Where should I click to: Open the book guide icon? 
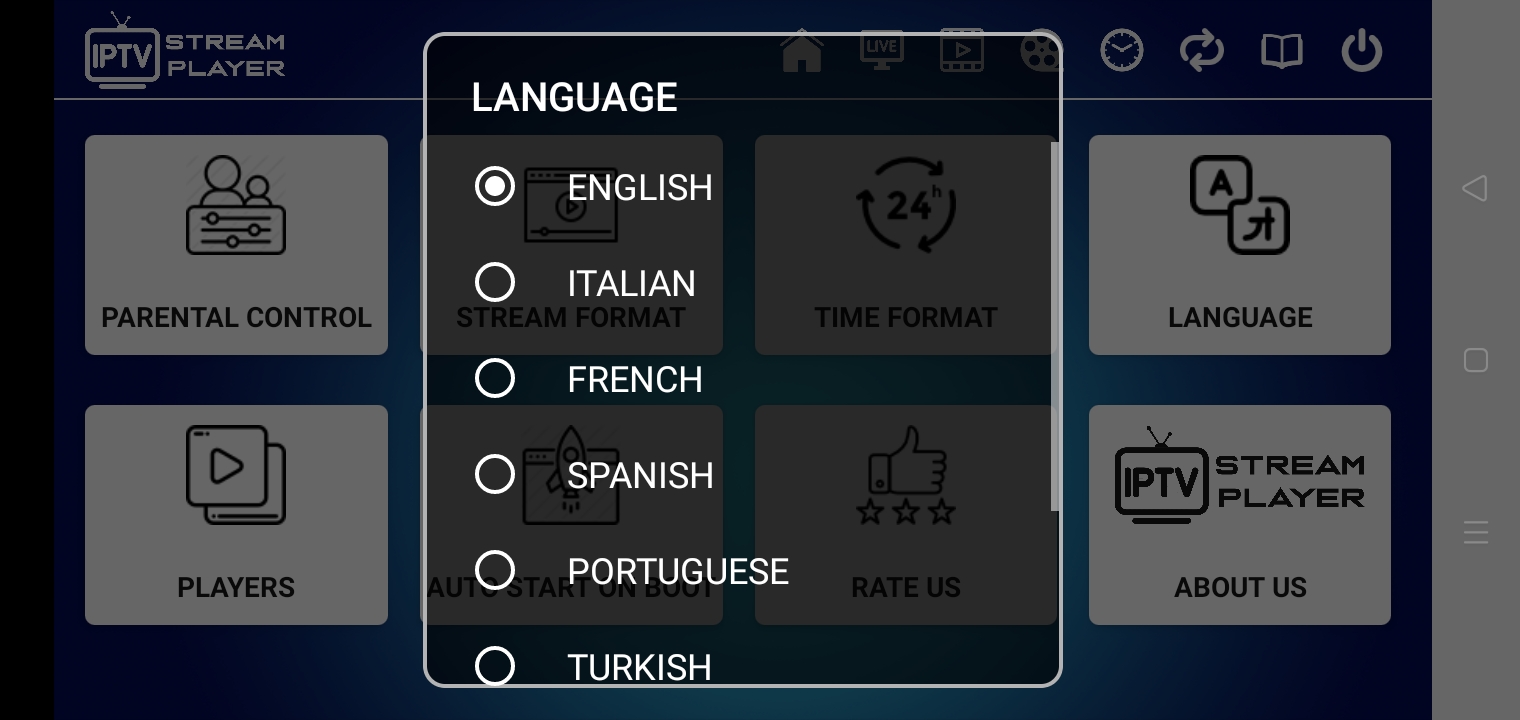(1281, 50)
